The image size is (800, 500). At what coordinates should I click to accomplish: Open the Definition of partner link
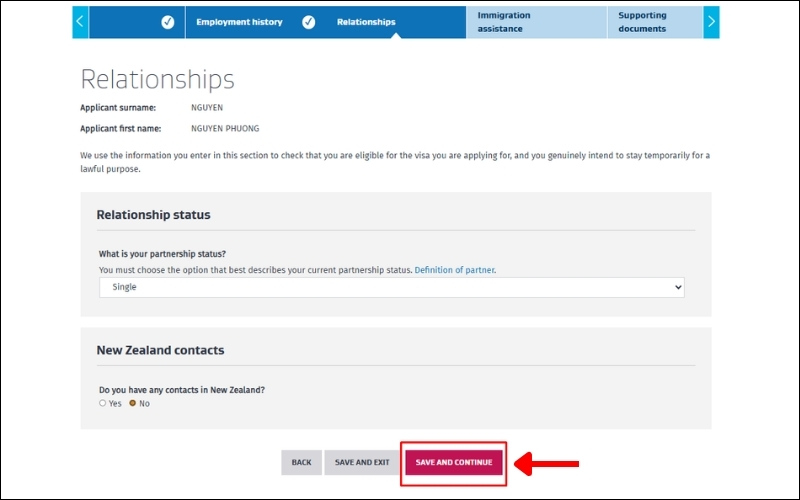[455, 270]
